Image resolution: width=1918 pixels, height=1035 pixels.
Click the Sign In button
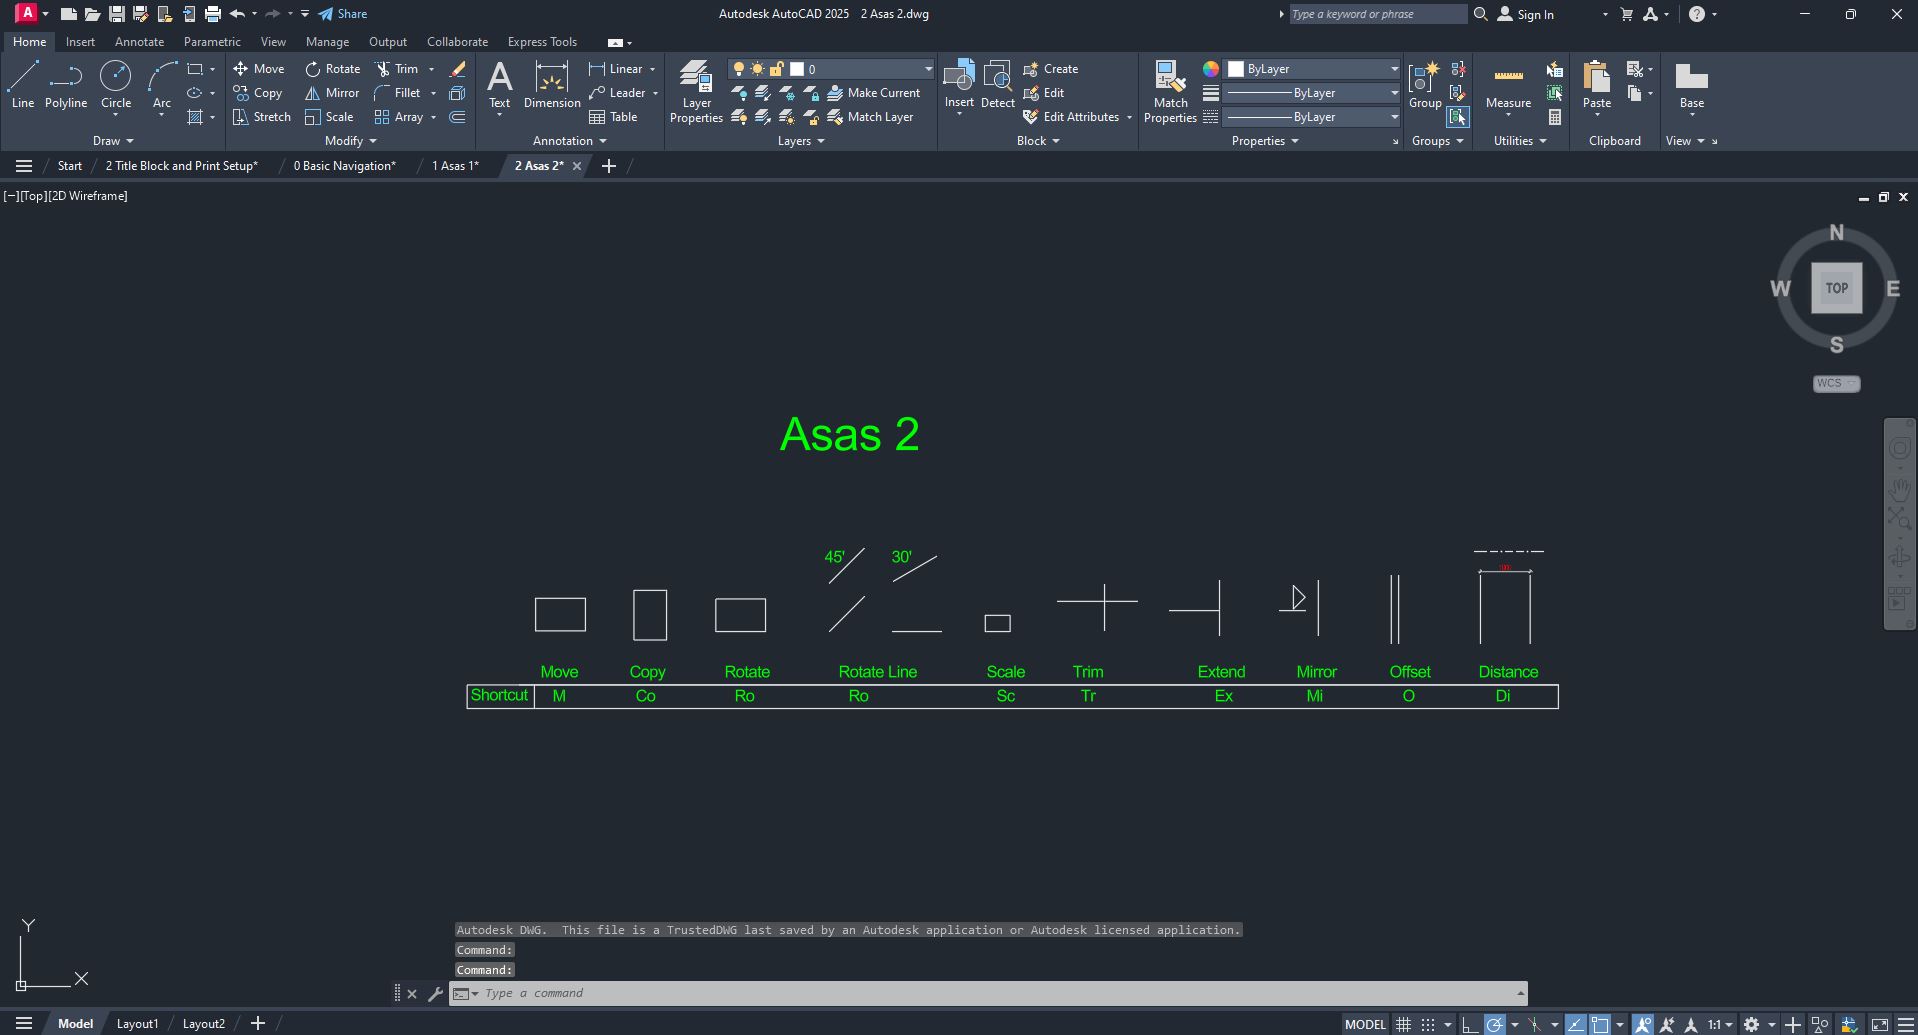[1525, 14]
